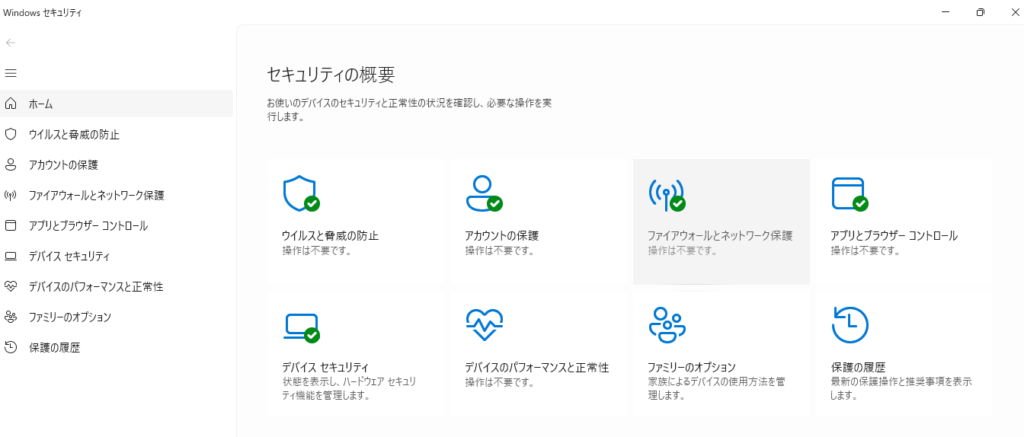The height and width of the screenshot is (437, 1024).
Task: Open the デバイスのパフォーマンスと正常性 card title
Action: click(537, 367)
